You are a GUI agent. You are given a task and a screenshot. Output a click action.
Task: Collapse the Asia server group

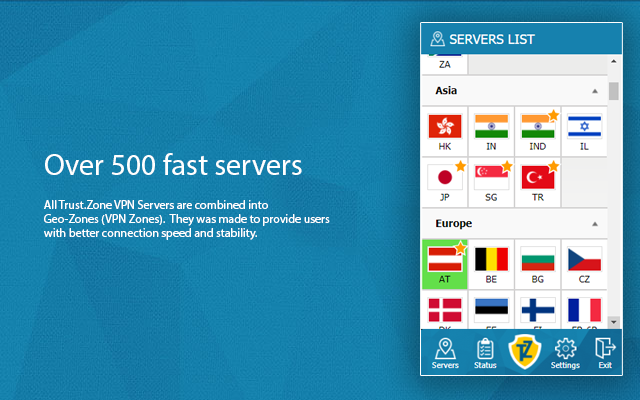point(595,91)
